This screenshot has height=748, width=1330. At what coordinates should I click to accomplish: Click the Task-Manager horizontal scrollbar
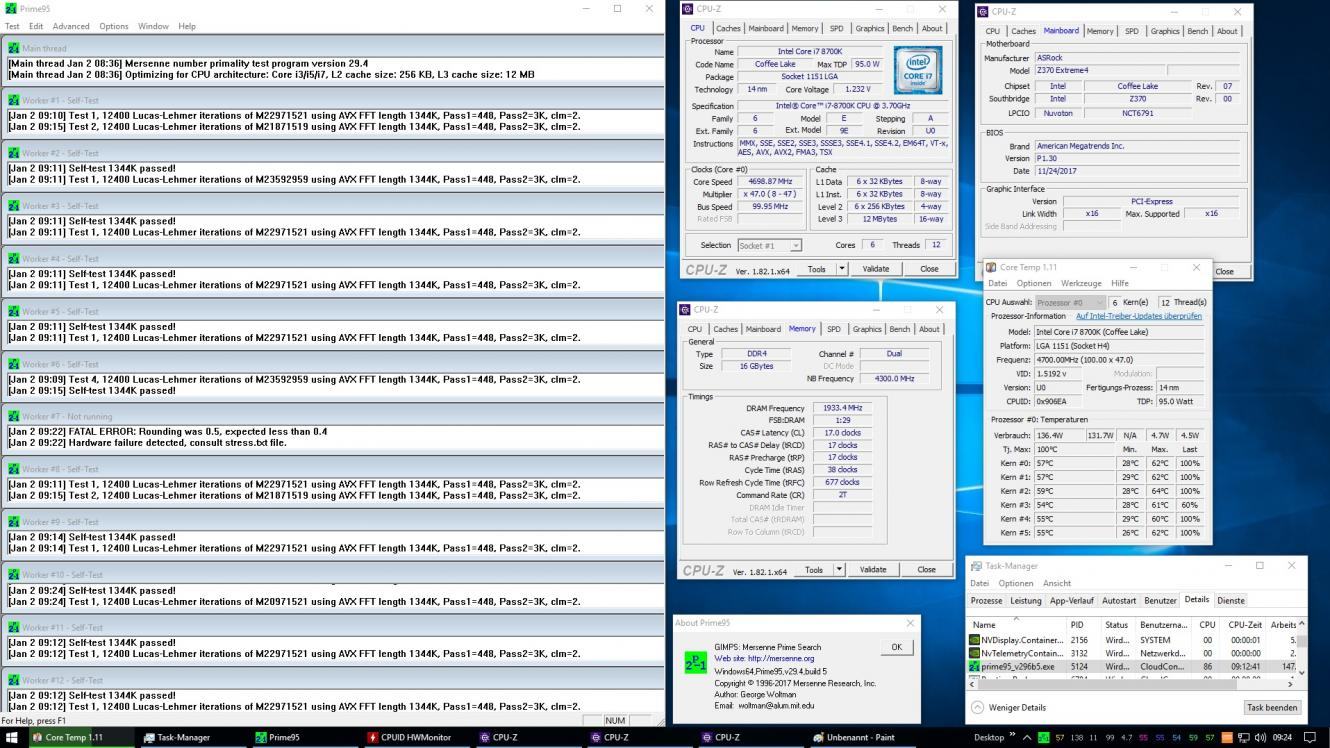click(1130, 684)
